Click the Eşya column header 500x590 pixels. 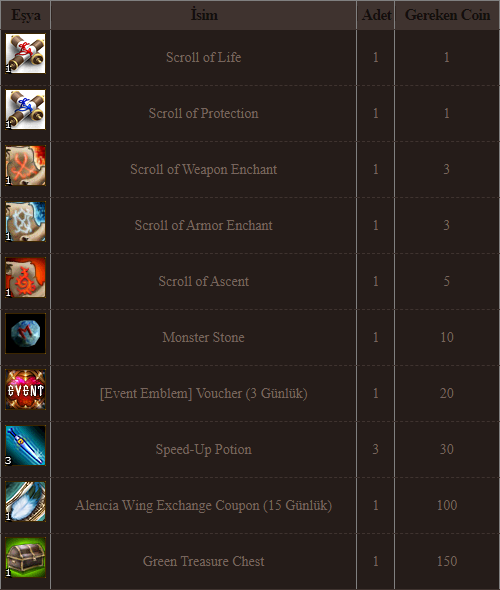26,15
